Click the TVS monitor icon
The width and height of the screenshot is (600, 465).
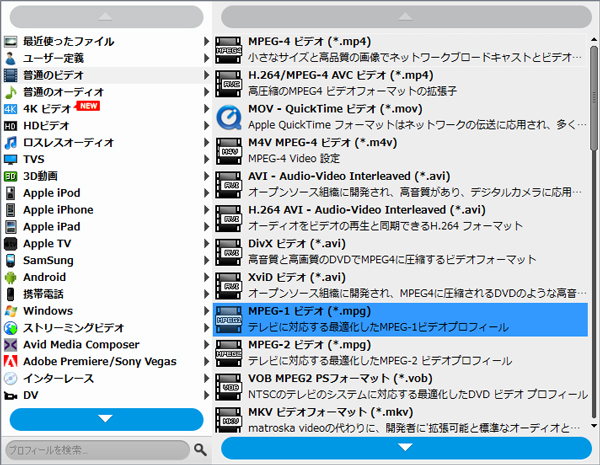point(11,159)
